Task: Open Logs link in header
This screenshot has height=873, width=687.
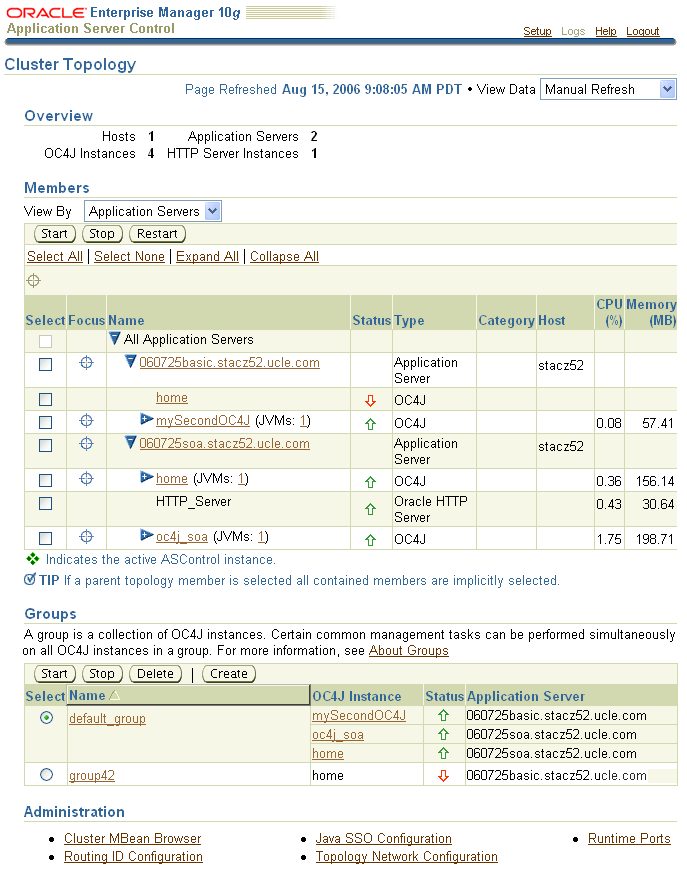Action: pos(573,31)
